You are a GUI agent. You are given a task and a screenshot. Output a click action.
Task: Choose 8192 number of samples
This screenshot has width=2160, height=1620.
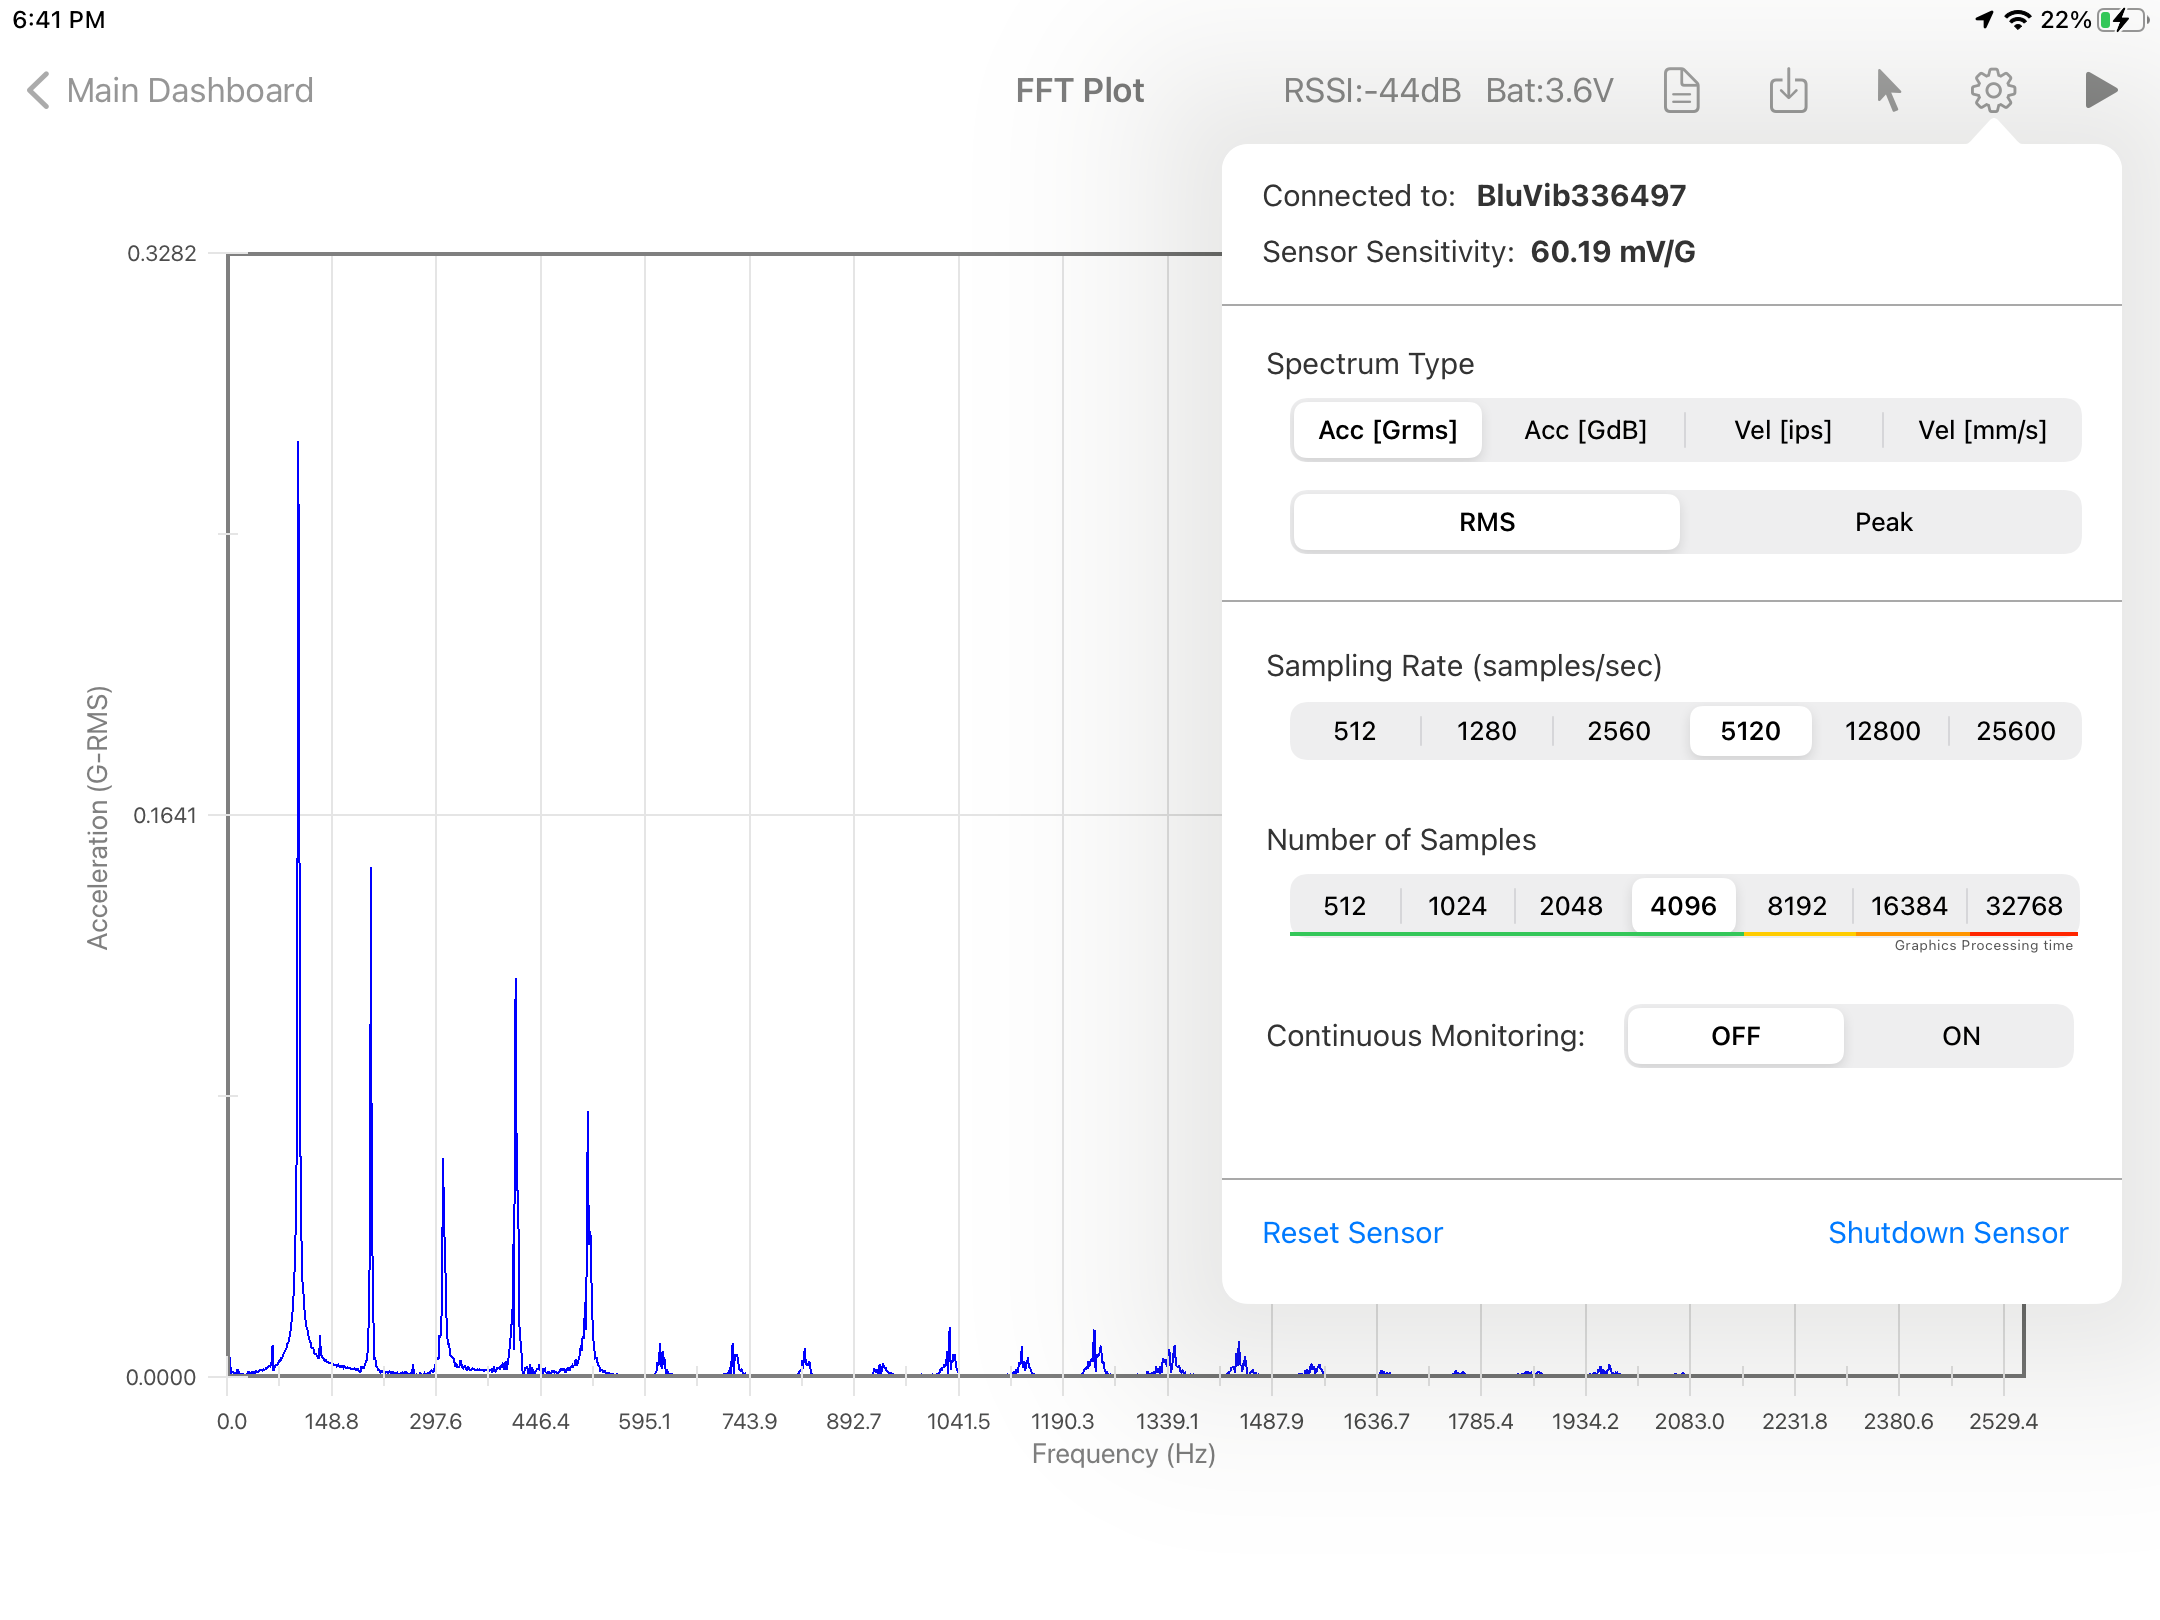[1796, 906]
